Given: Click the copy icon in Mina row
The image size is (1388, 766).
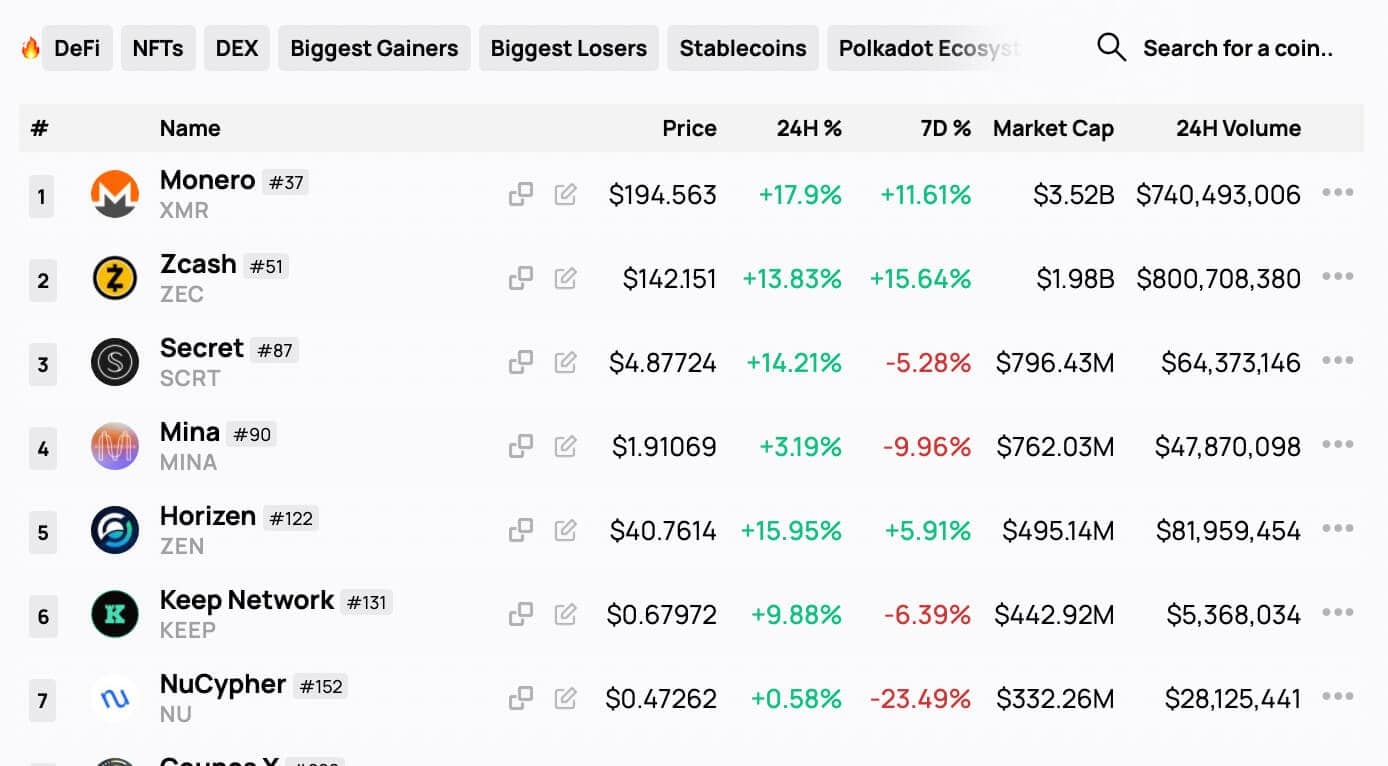Looking at the screenshot, I should pyautogui.click(x=520, y=446).
